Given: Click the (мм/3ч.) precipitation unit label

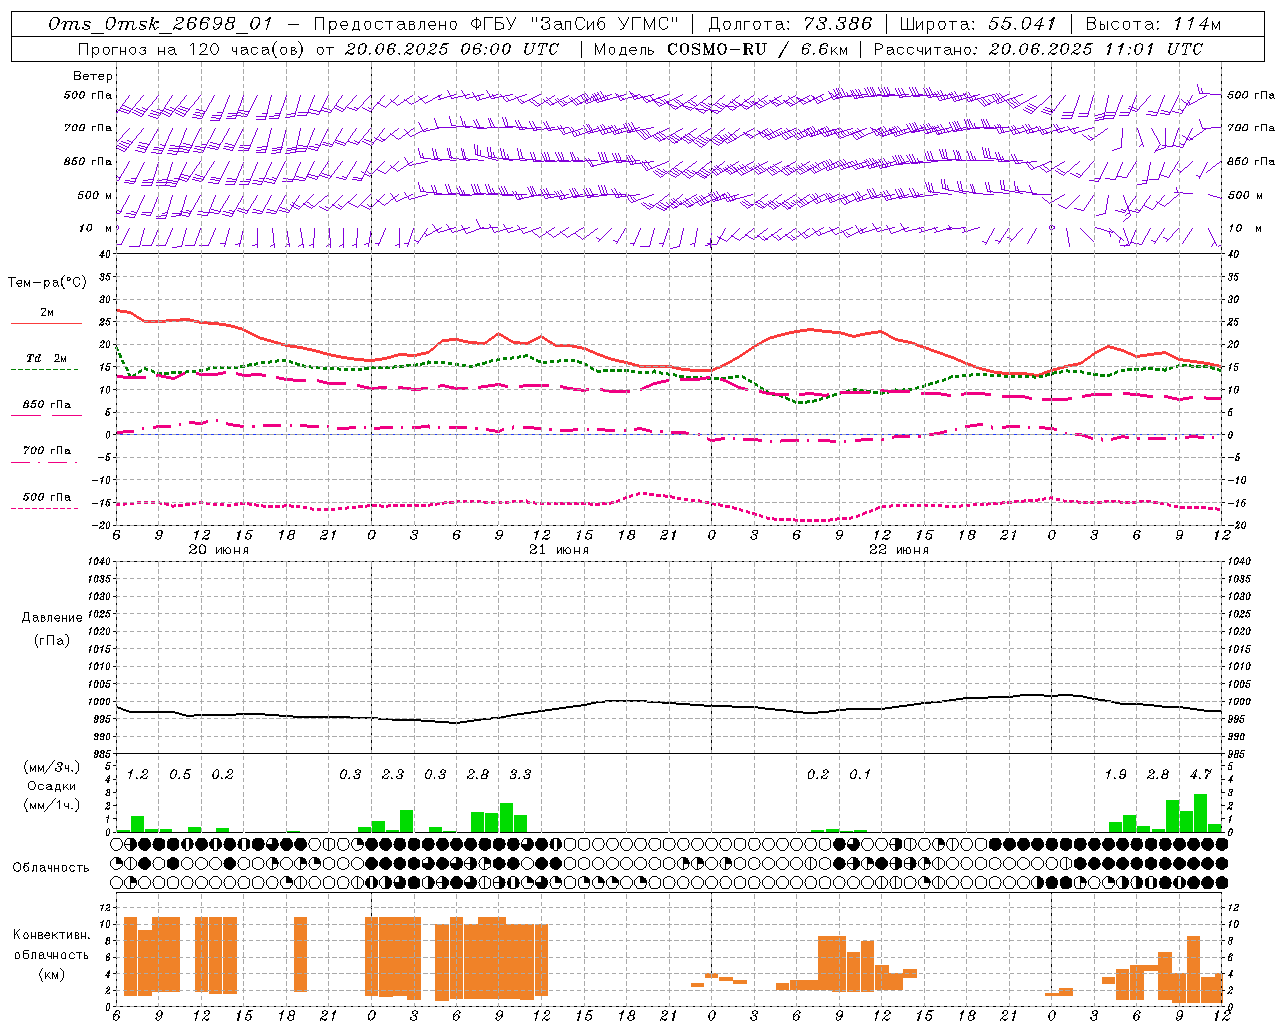Looking at the screenshot, I should 50,767.
